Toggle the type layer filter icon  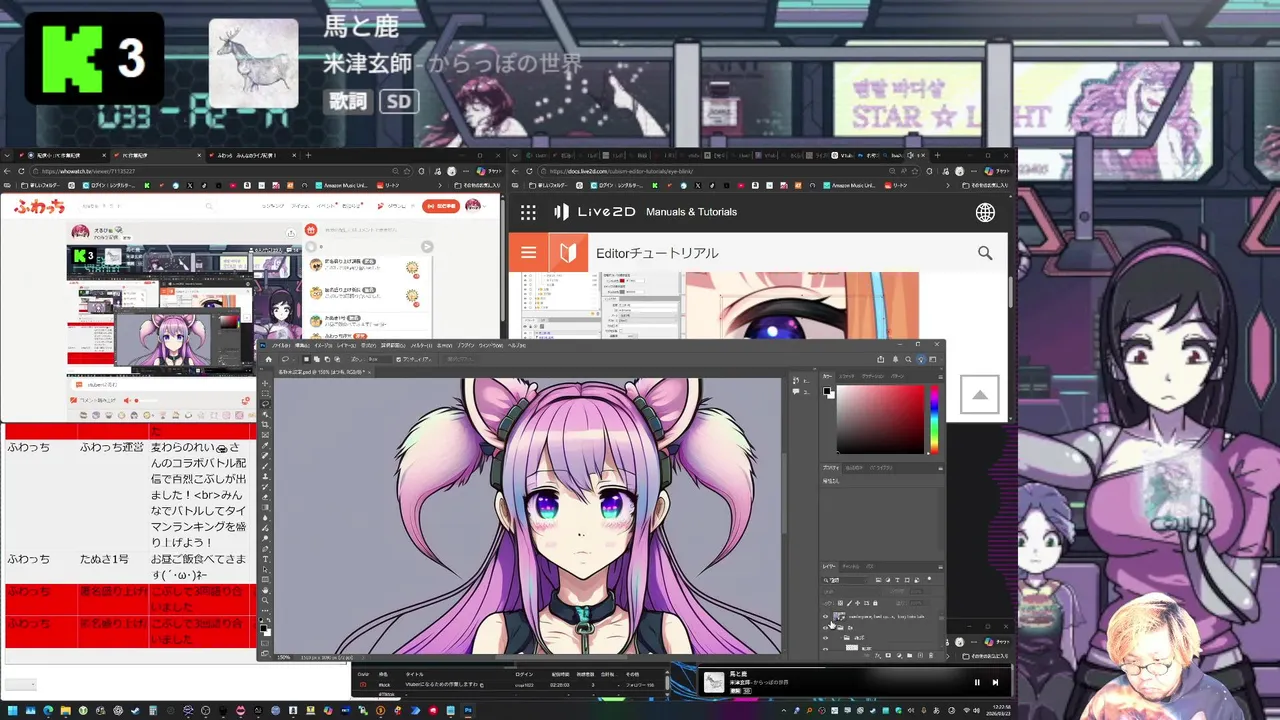pyautogui.click(x=897, y=580)
